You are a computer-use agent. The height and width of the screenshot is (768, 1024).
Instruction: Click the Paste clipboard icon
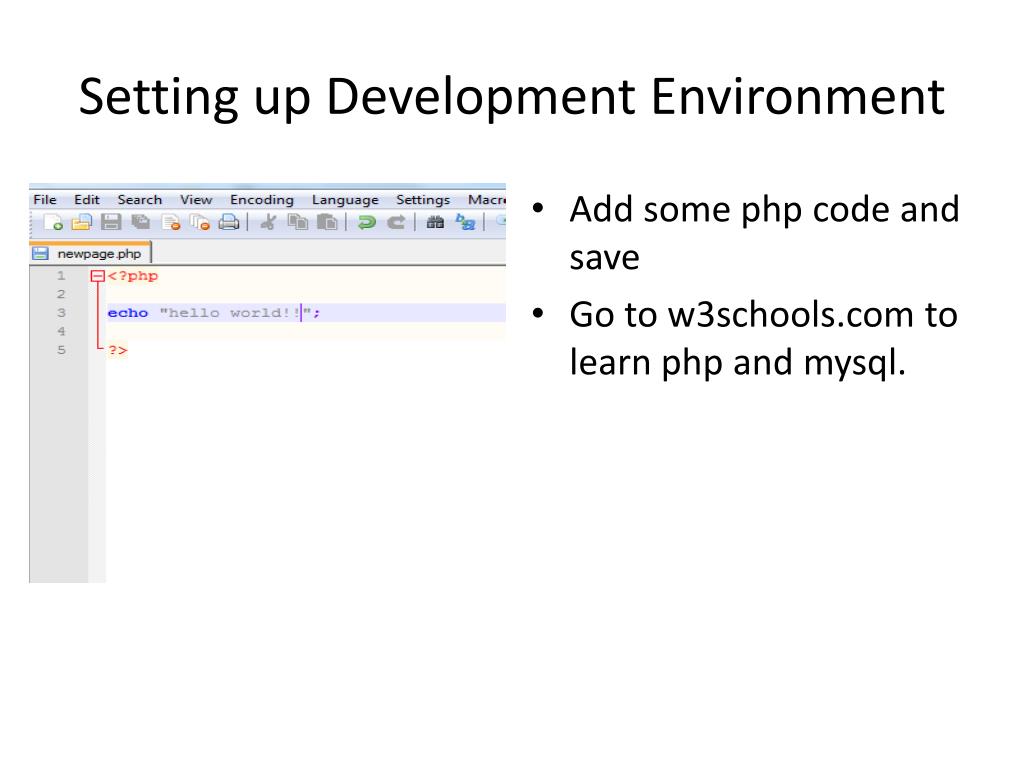coord(327,223)
